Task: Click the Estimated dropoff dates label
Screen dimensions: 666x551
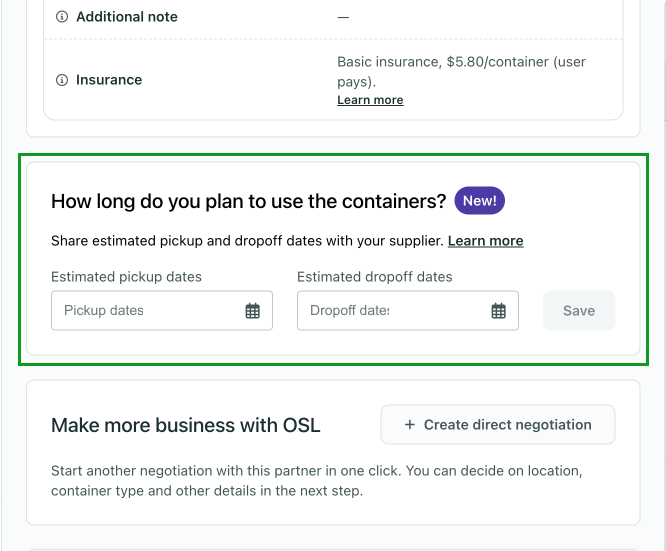Action: [374, 277]
